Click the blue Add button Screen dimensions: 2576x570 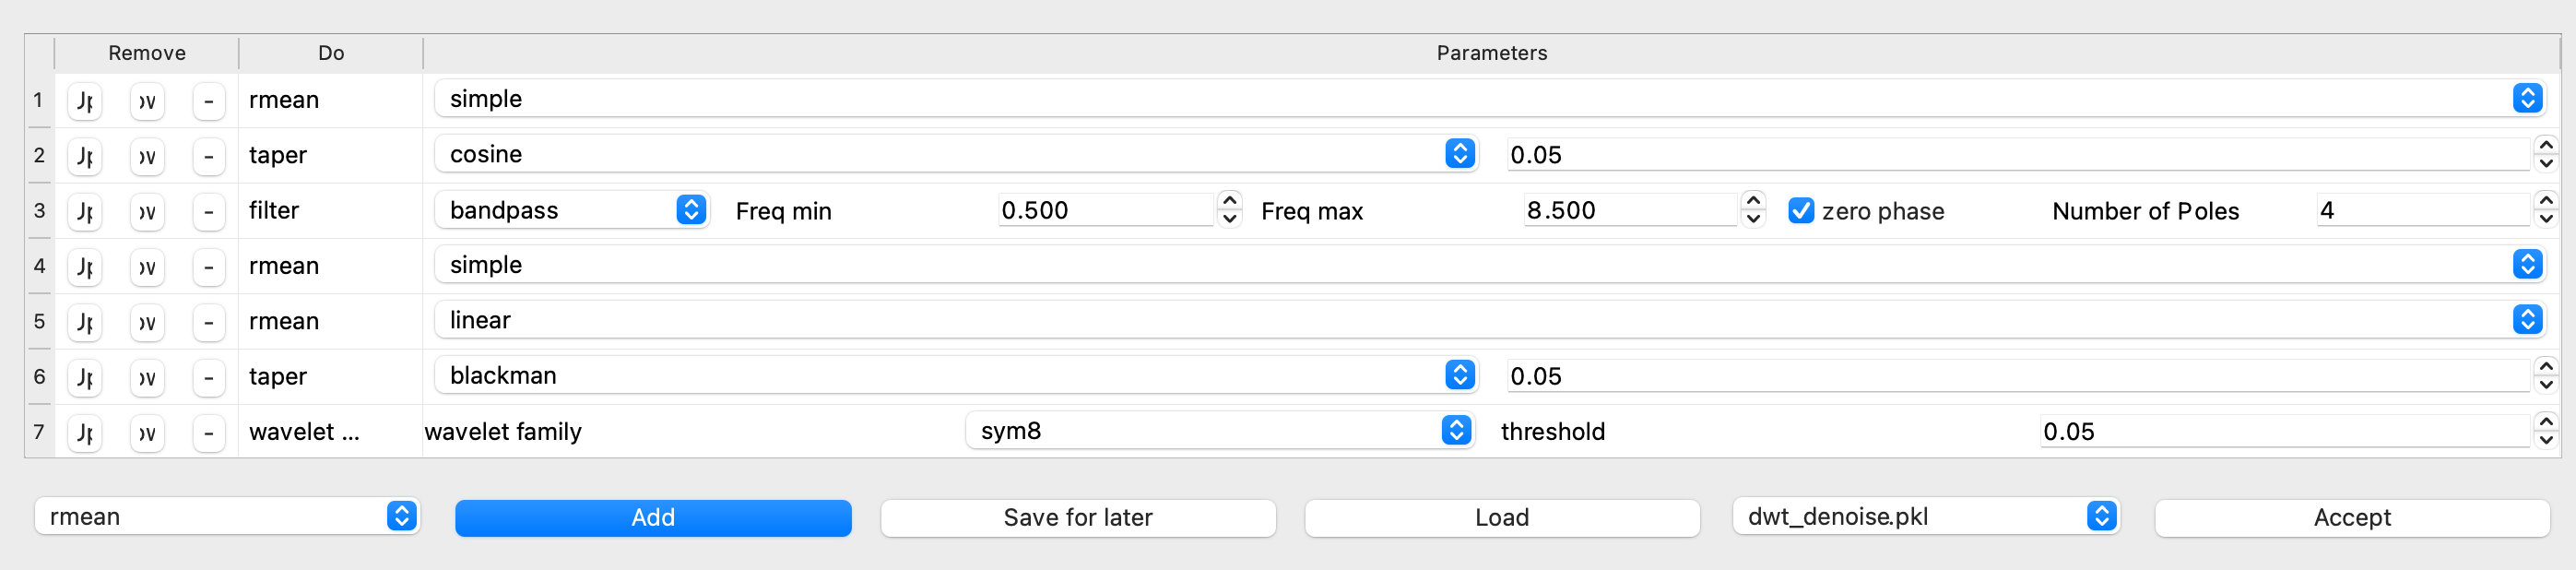[x=653, y=518]
